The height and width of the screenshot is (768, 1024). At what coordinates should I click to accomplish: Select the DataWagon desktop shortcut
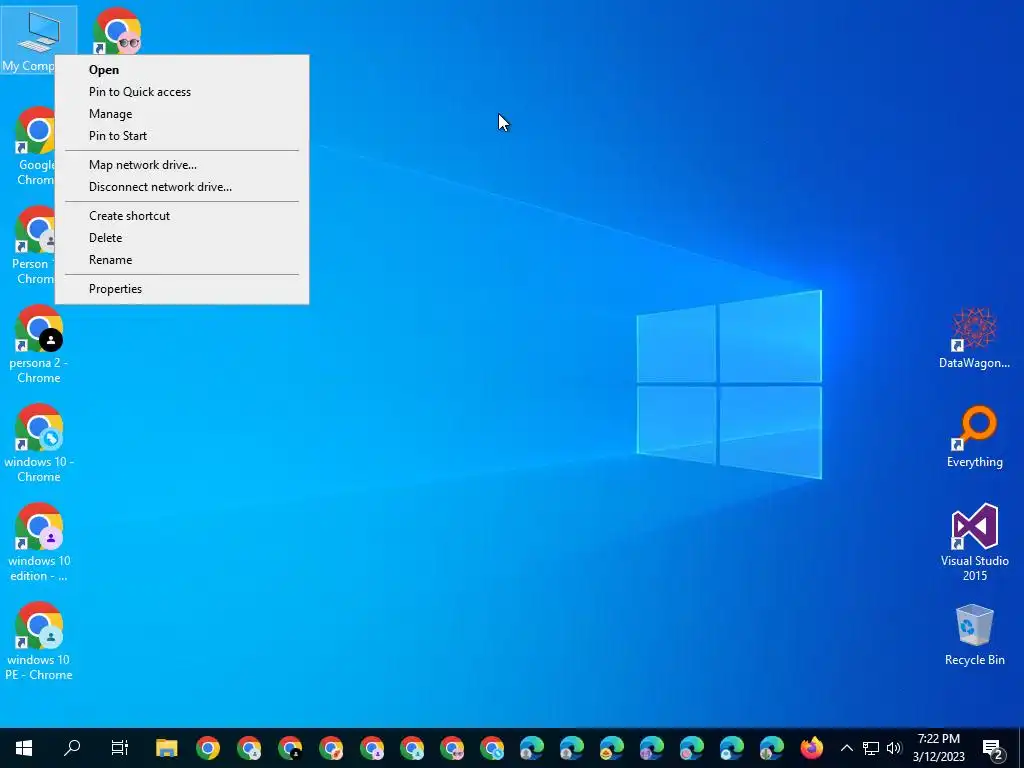974,338
